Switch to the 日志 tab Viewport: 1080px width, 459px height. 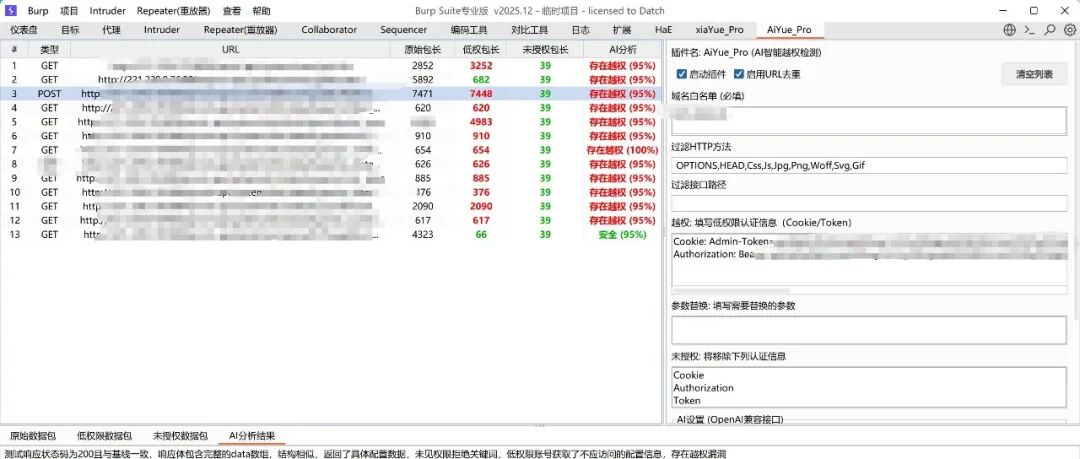click(x=581, y=30)
